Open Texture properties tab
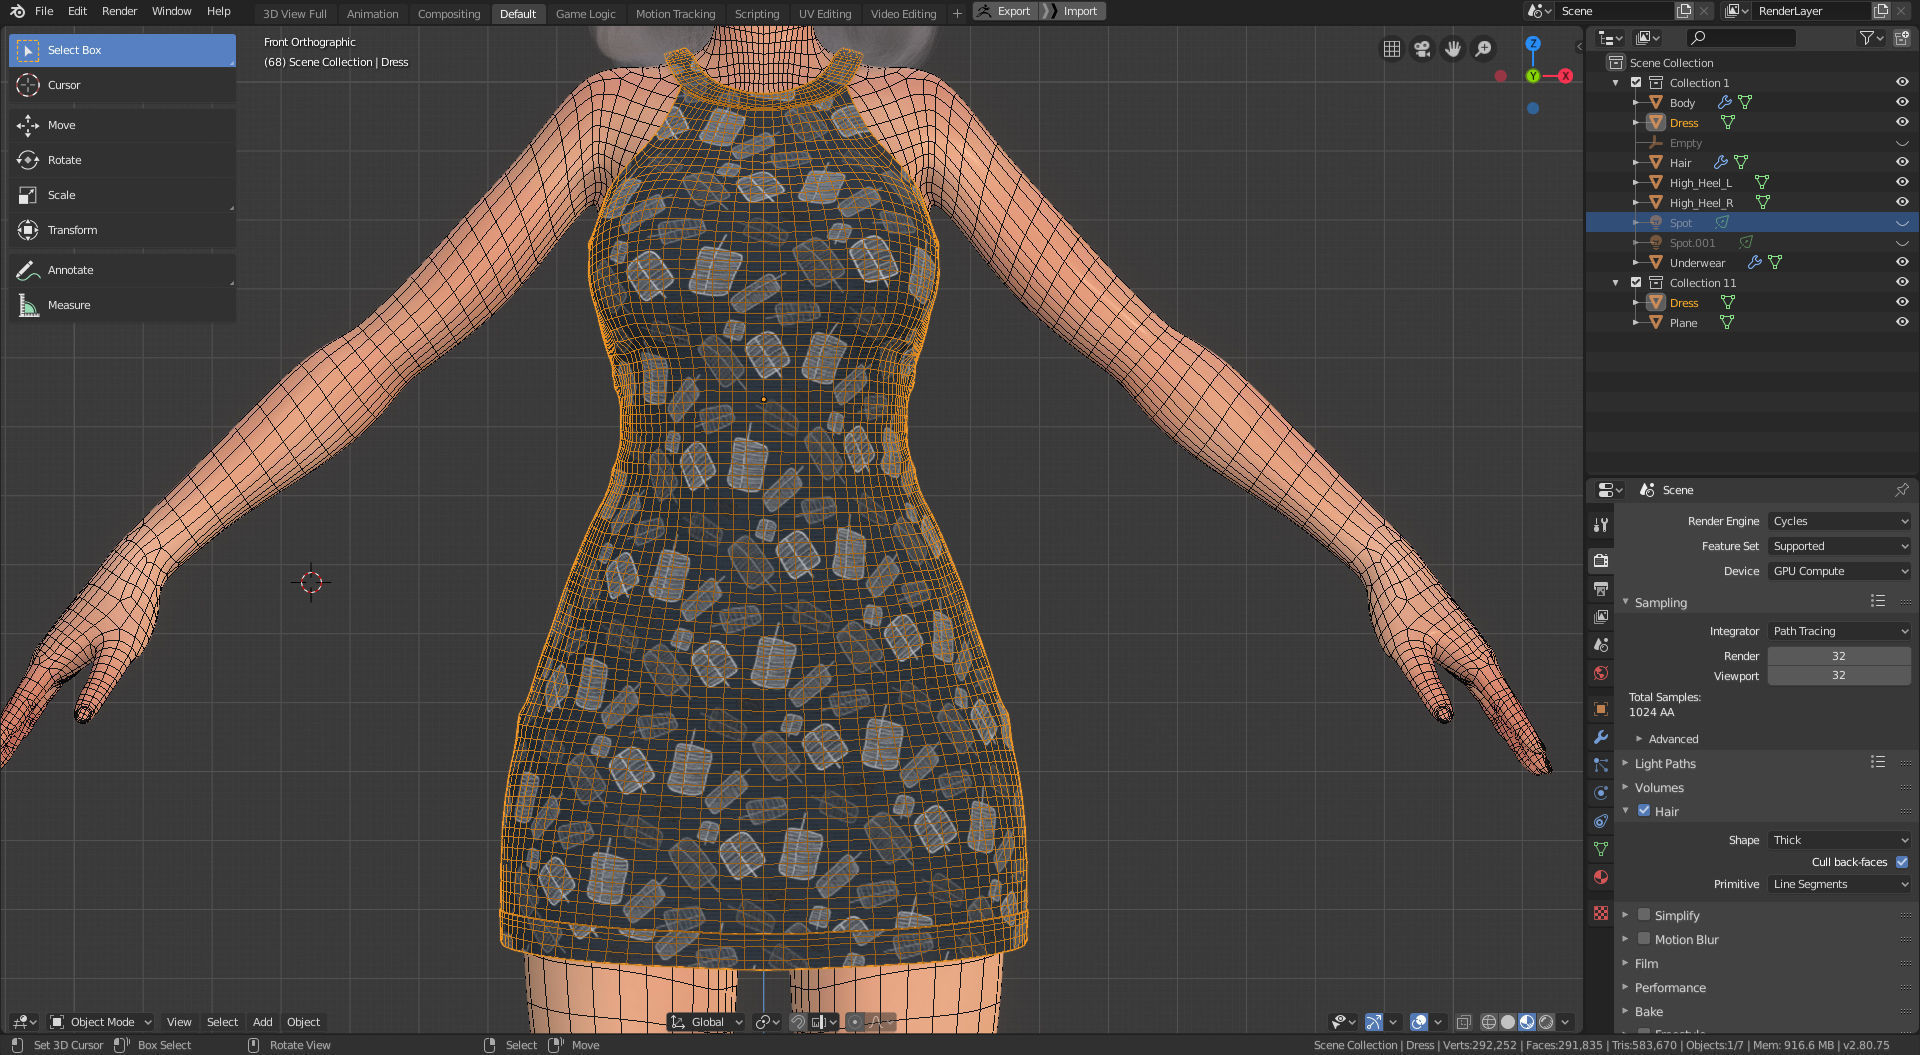 [1601, 913]
